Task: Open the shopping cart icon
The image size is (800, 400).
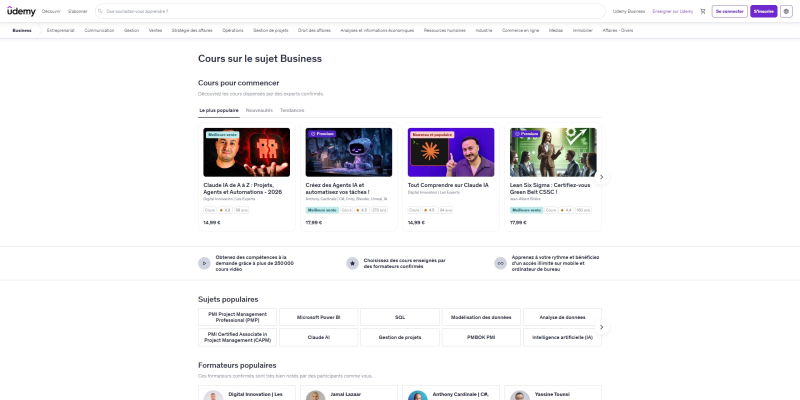Action: pyautogui.click(x=703, y=11)
